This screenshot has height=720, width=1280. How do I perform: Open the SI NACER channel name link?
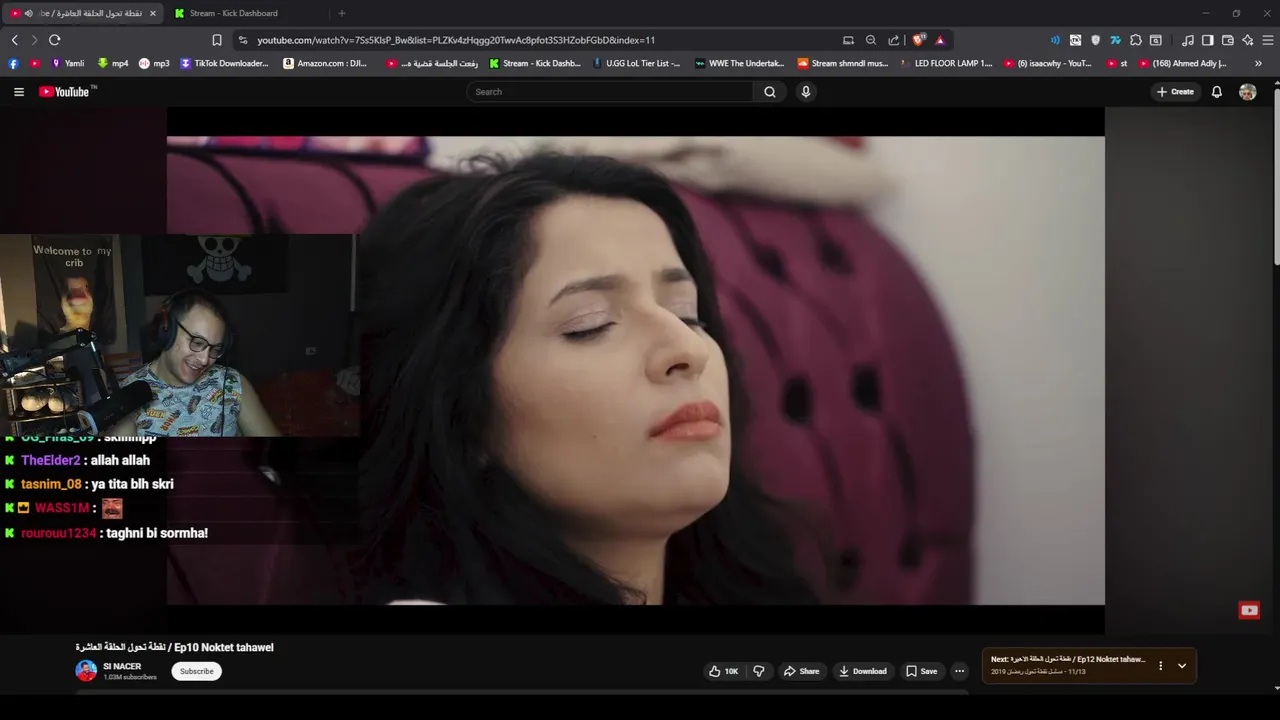pos(122,666)
